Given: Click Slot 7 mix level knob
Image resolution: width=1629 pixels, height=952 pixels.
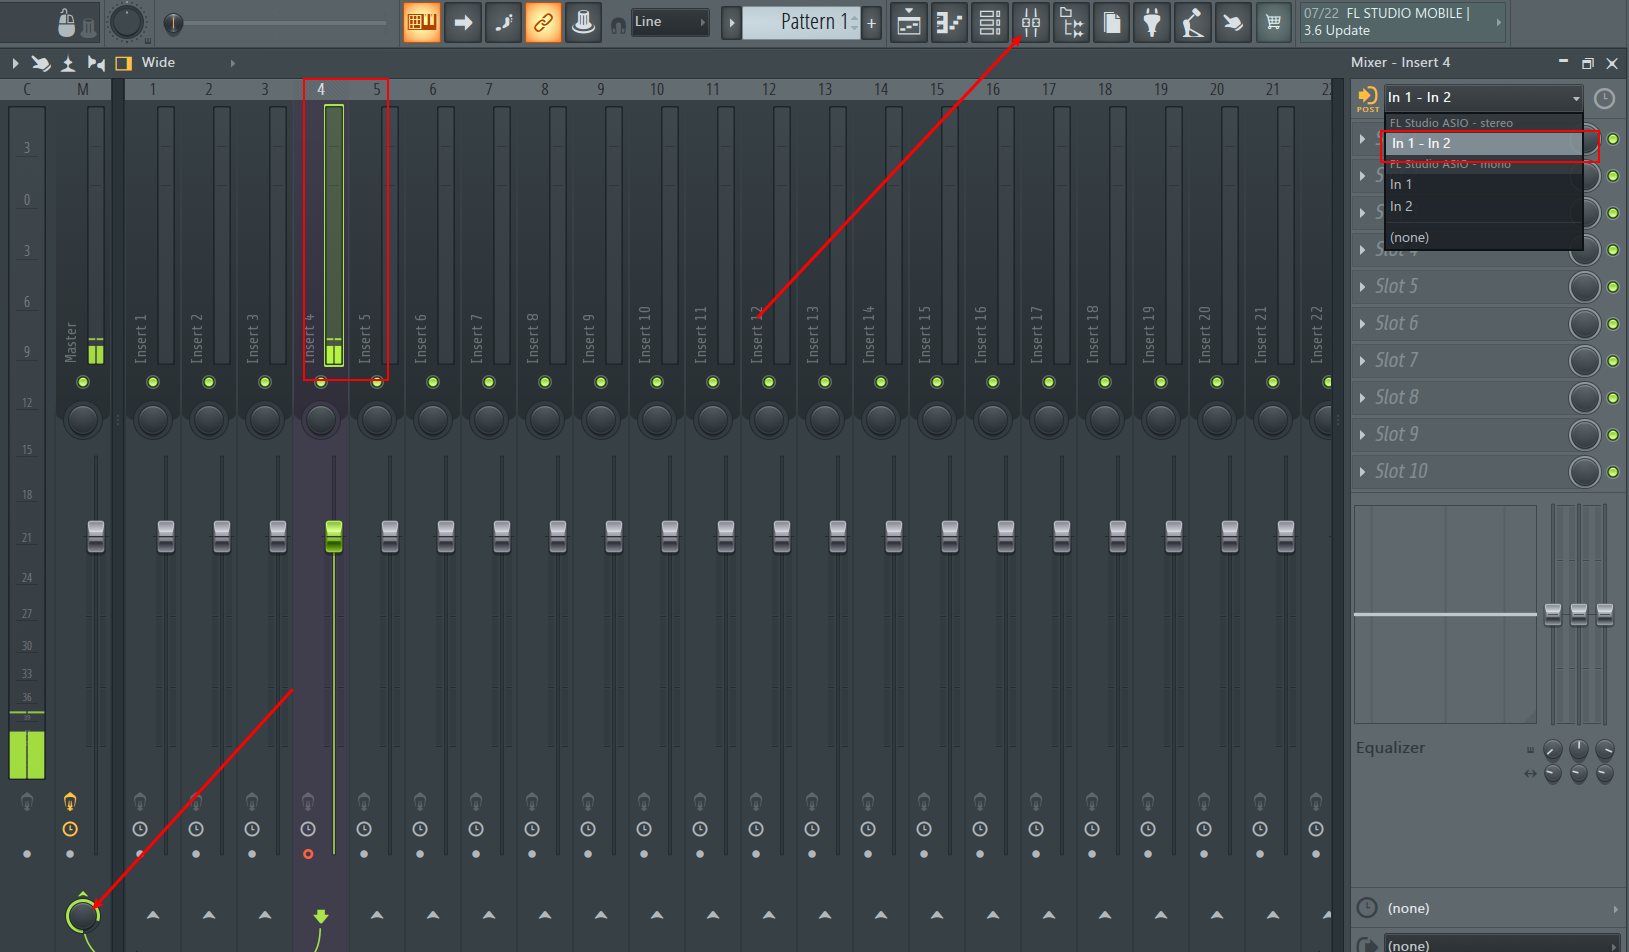Looking at the screenshot, I should pos(1585,360).
